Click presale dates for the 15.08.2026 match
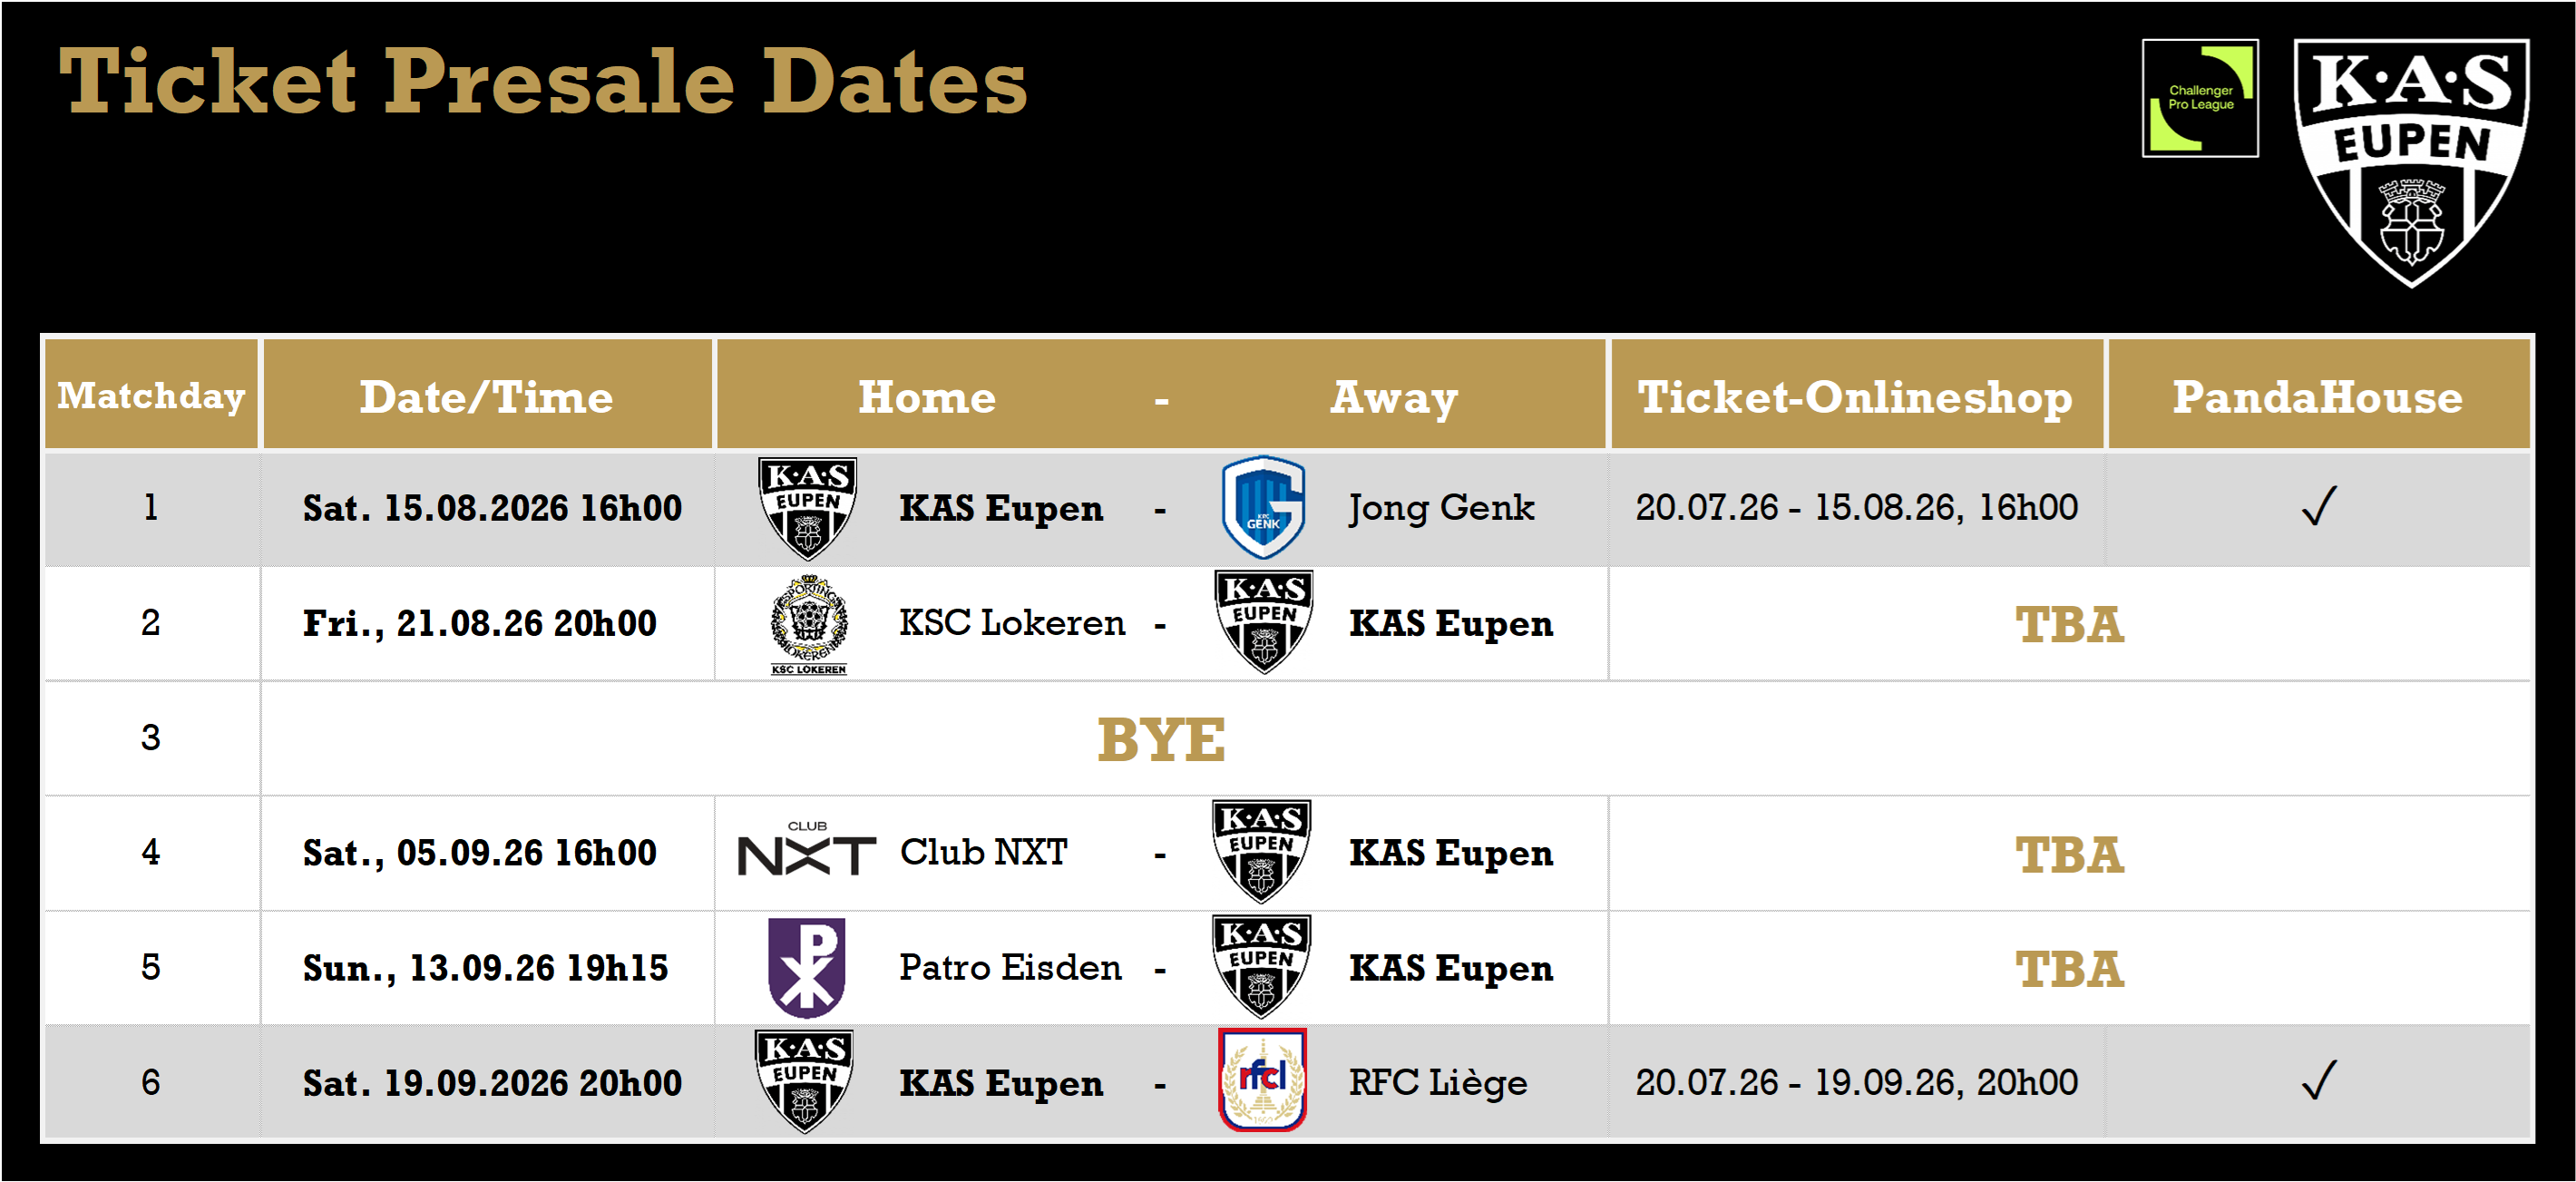The height and width of the screenshot is (1182, 2576). pyautogui.click(x=1856, y=507)
